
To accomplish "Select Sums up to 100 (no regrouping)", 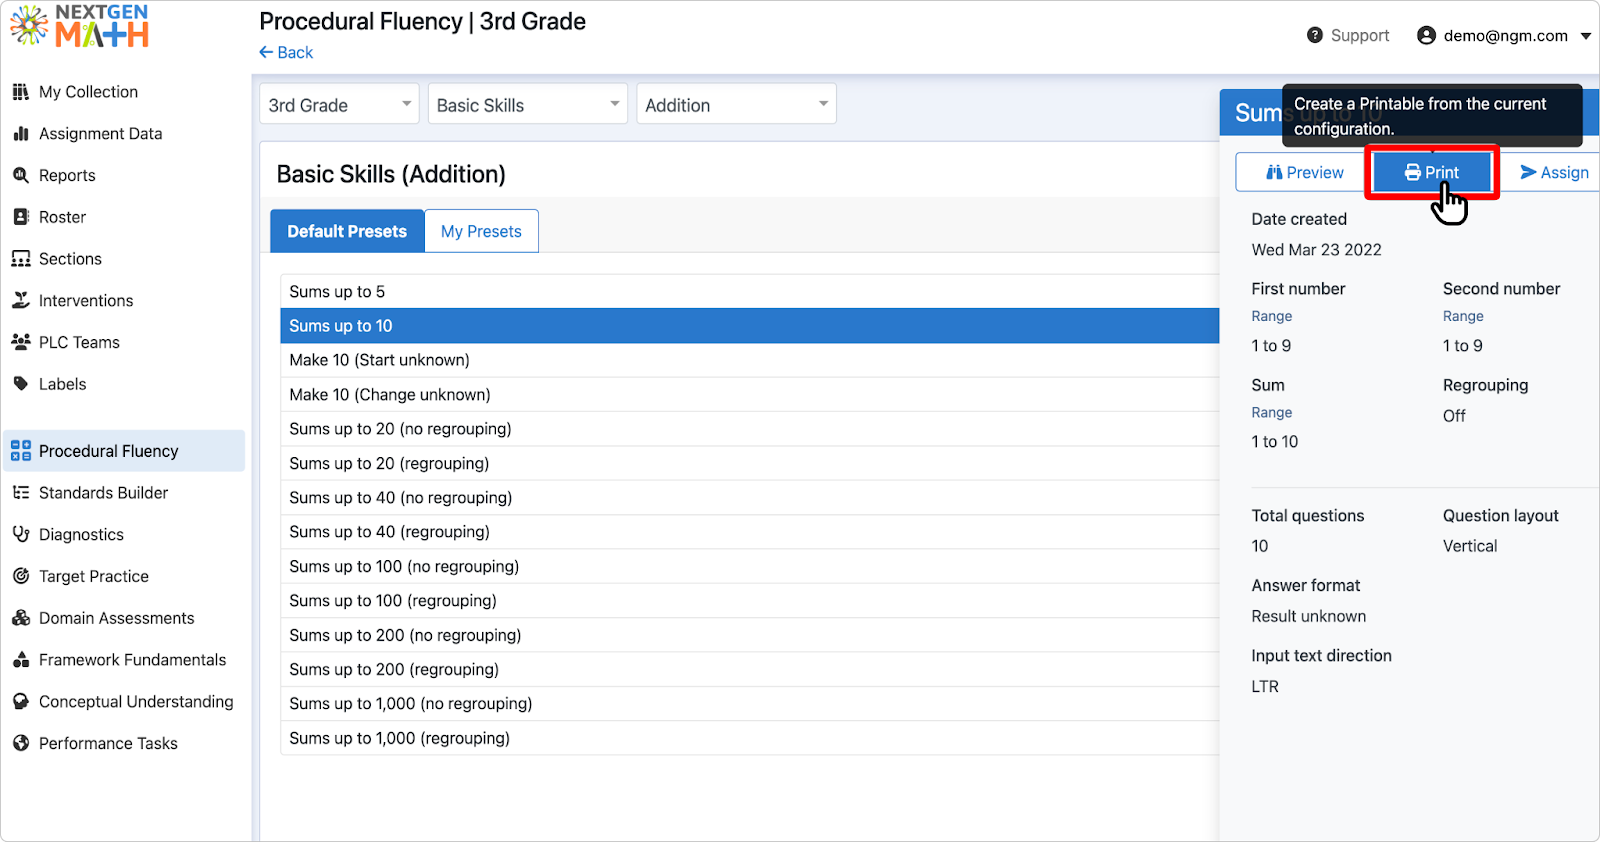I will 750,566.
